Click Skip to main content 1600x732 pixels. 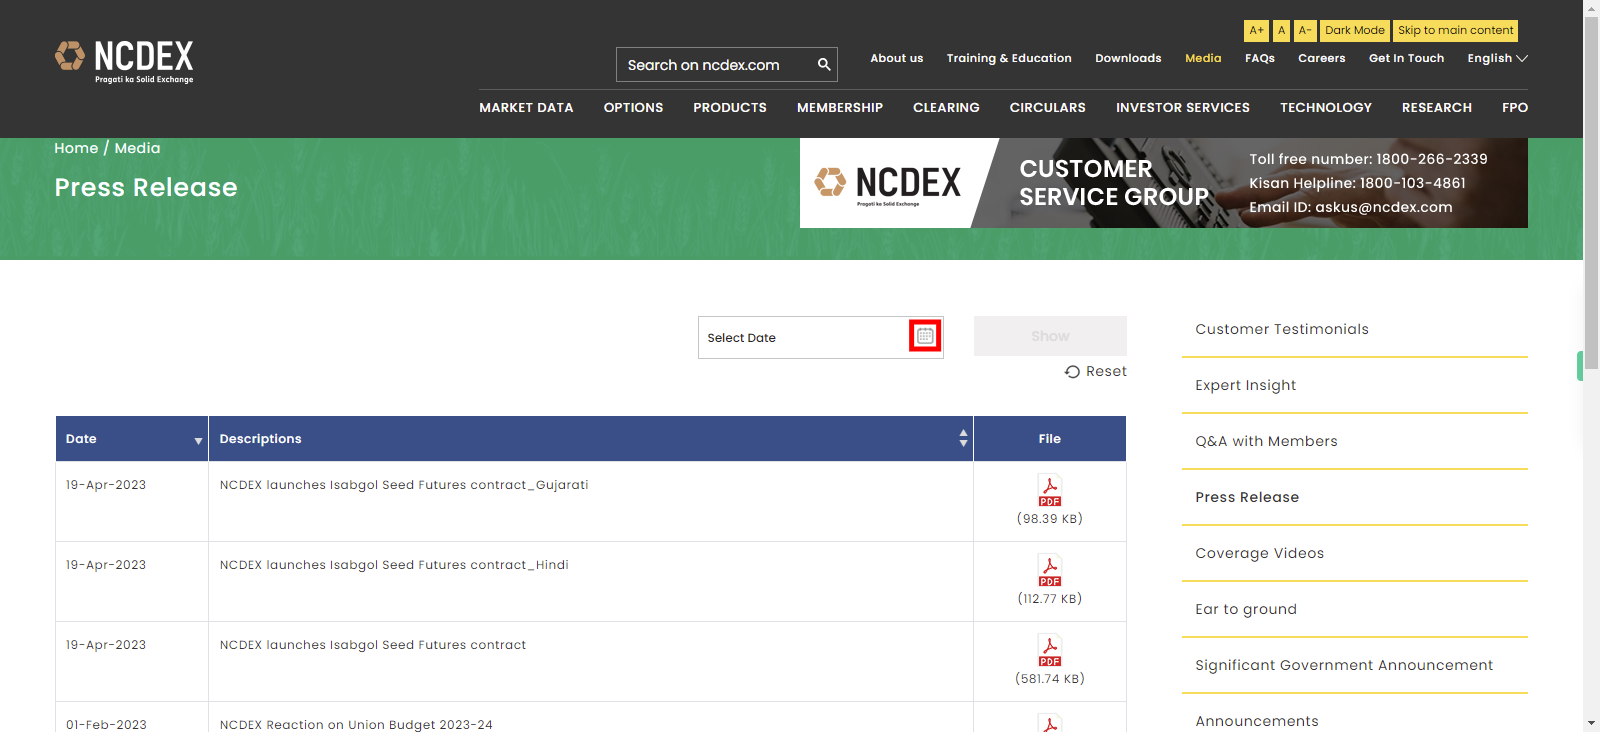[1455, 31]
